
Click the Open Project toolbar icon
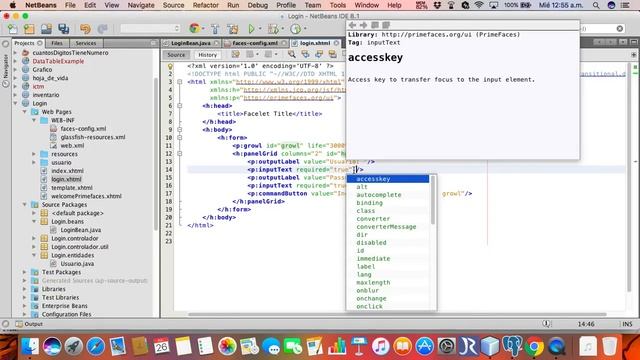click(x=46, y=29)
